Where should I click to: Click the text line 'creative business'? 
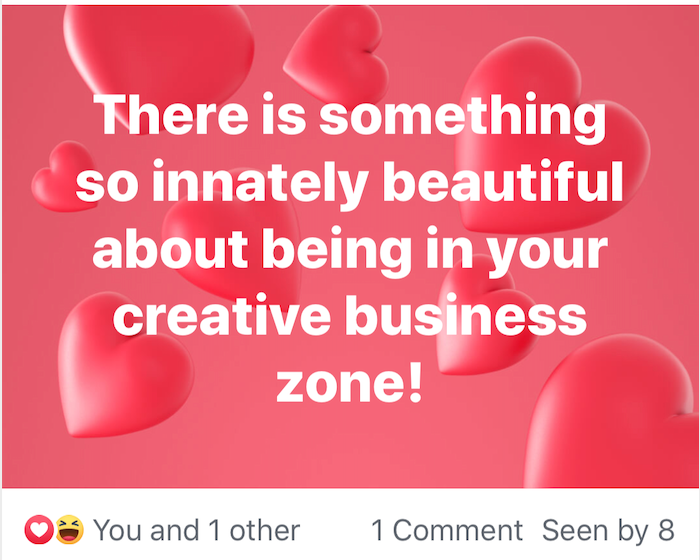[350, 316]
